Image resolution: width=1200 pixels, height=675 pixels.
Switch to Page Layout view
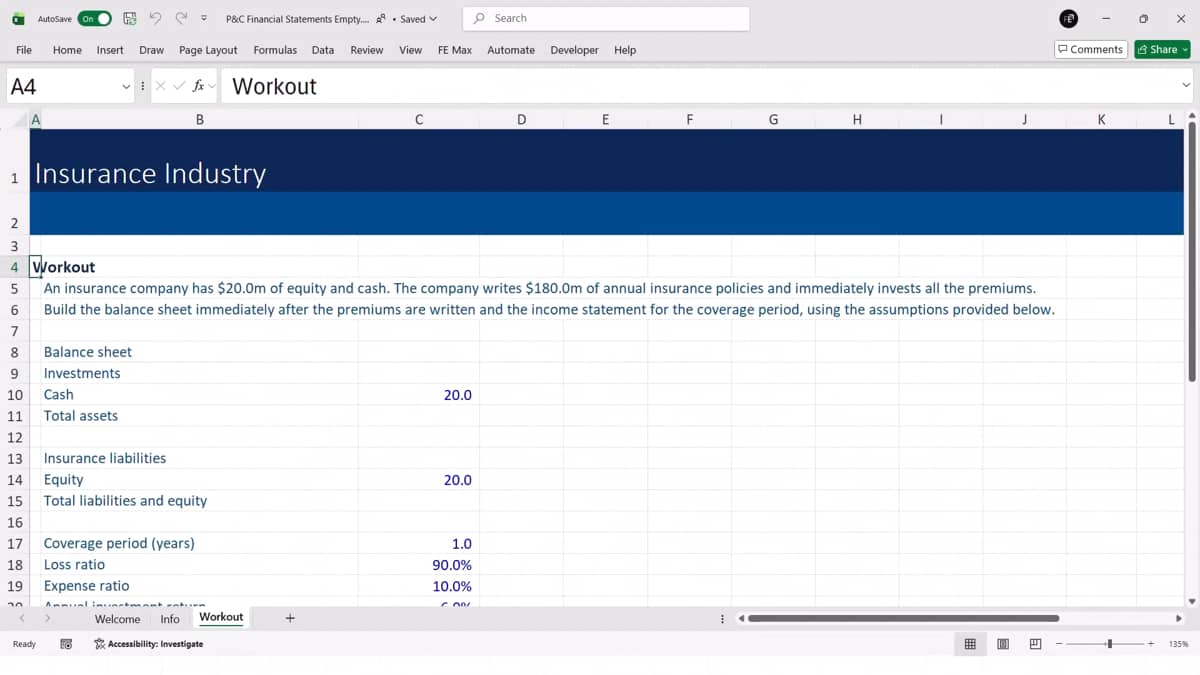[1003, 644]
